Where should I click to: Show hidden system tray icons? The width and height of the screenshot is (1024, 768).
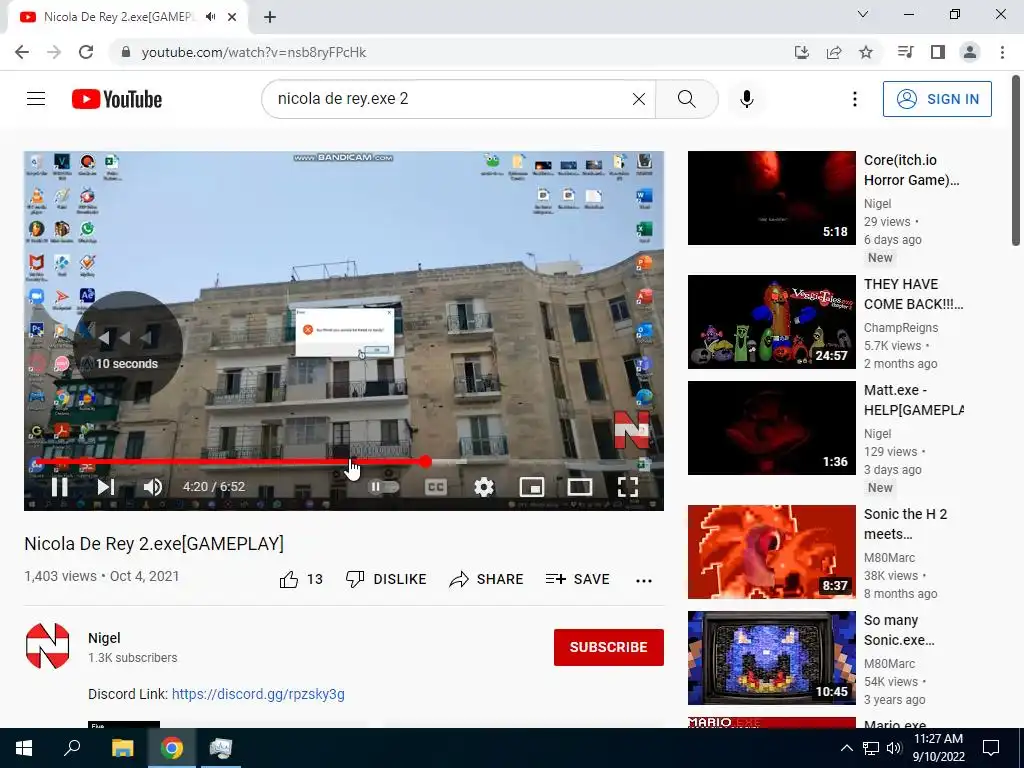[846, 748]
